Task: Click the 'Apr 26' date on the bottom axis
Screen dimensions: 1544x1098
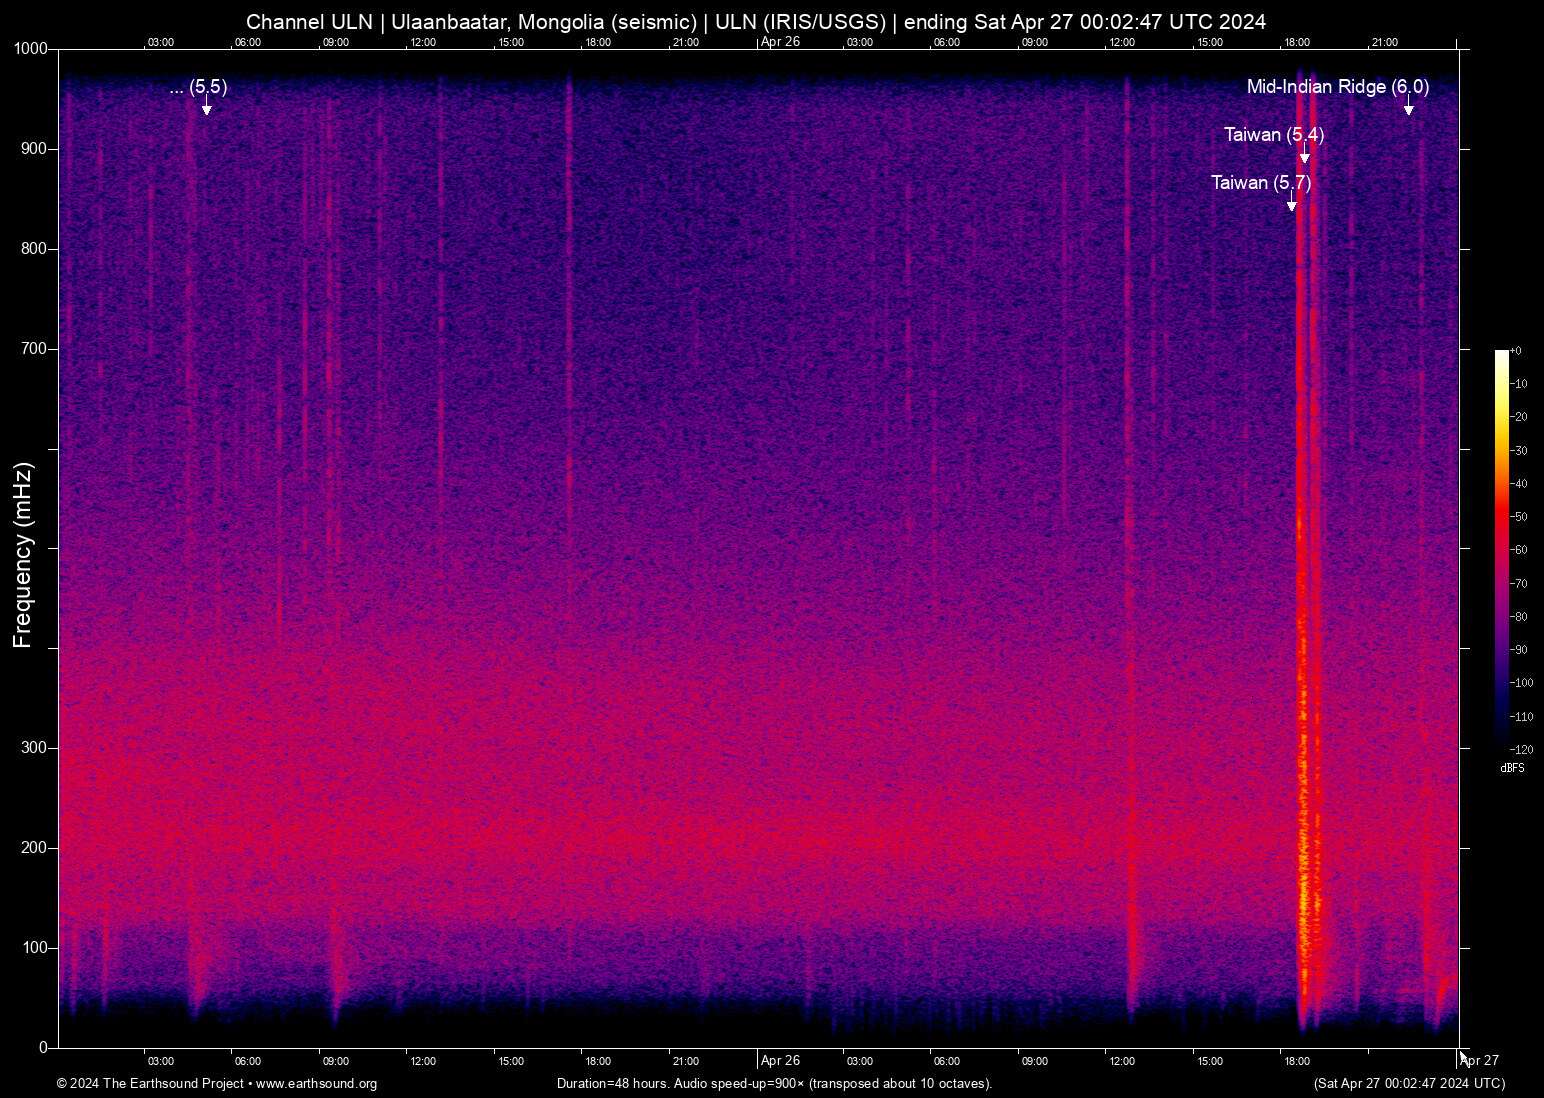Action: pos(780,1060)
